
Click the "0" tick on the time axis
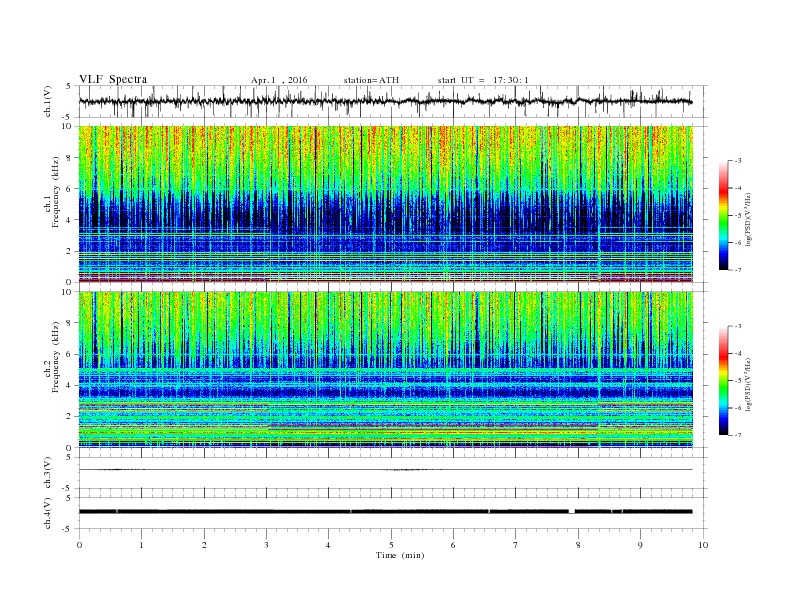click(x=79, y=545)
